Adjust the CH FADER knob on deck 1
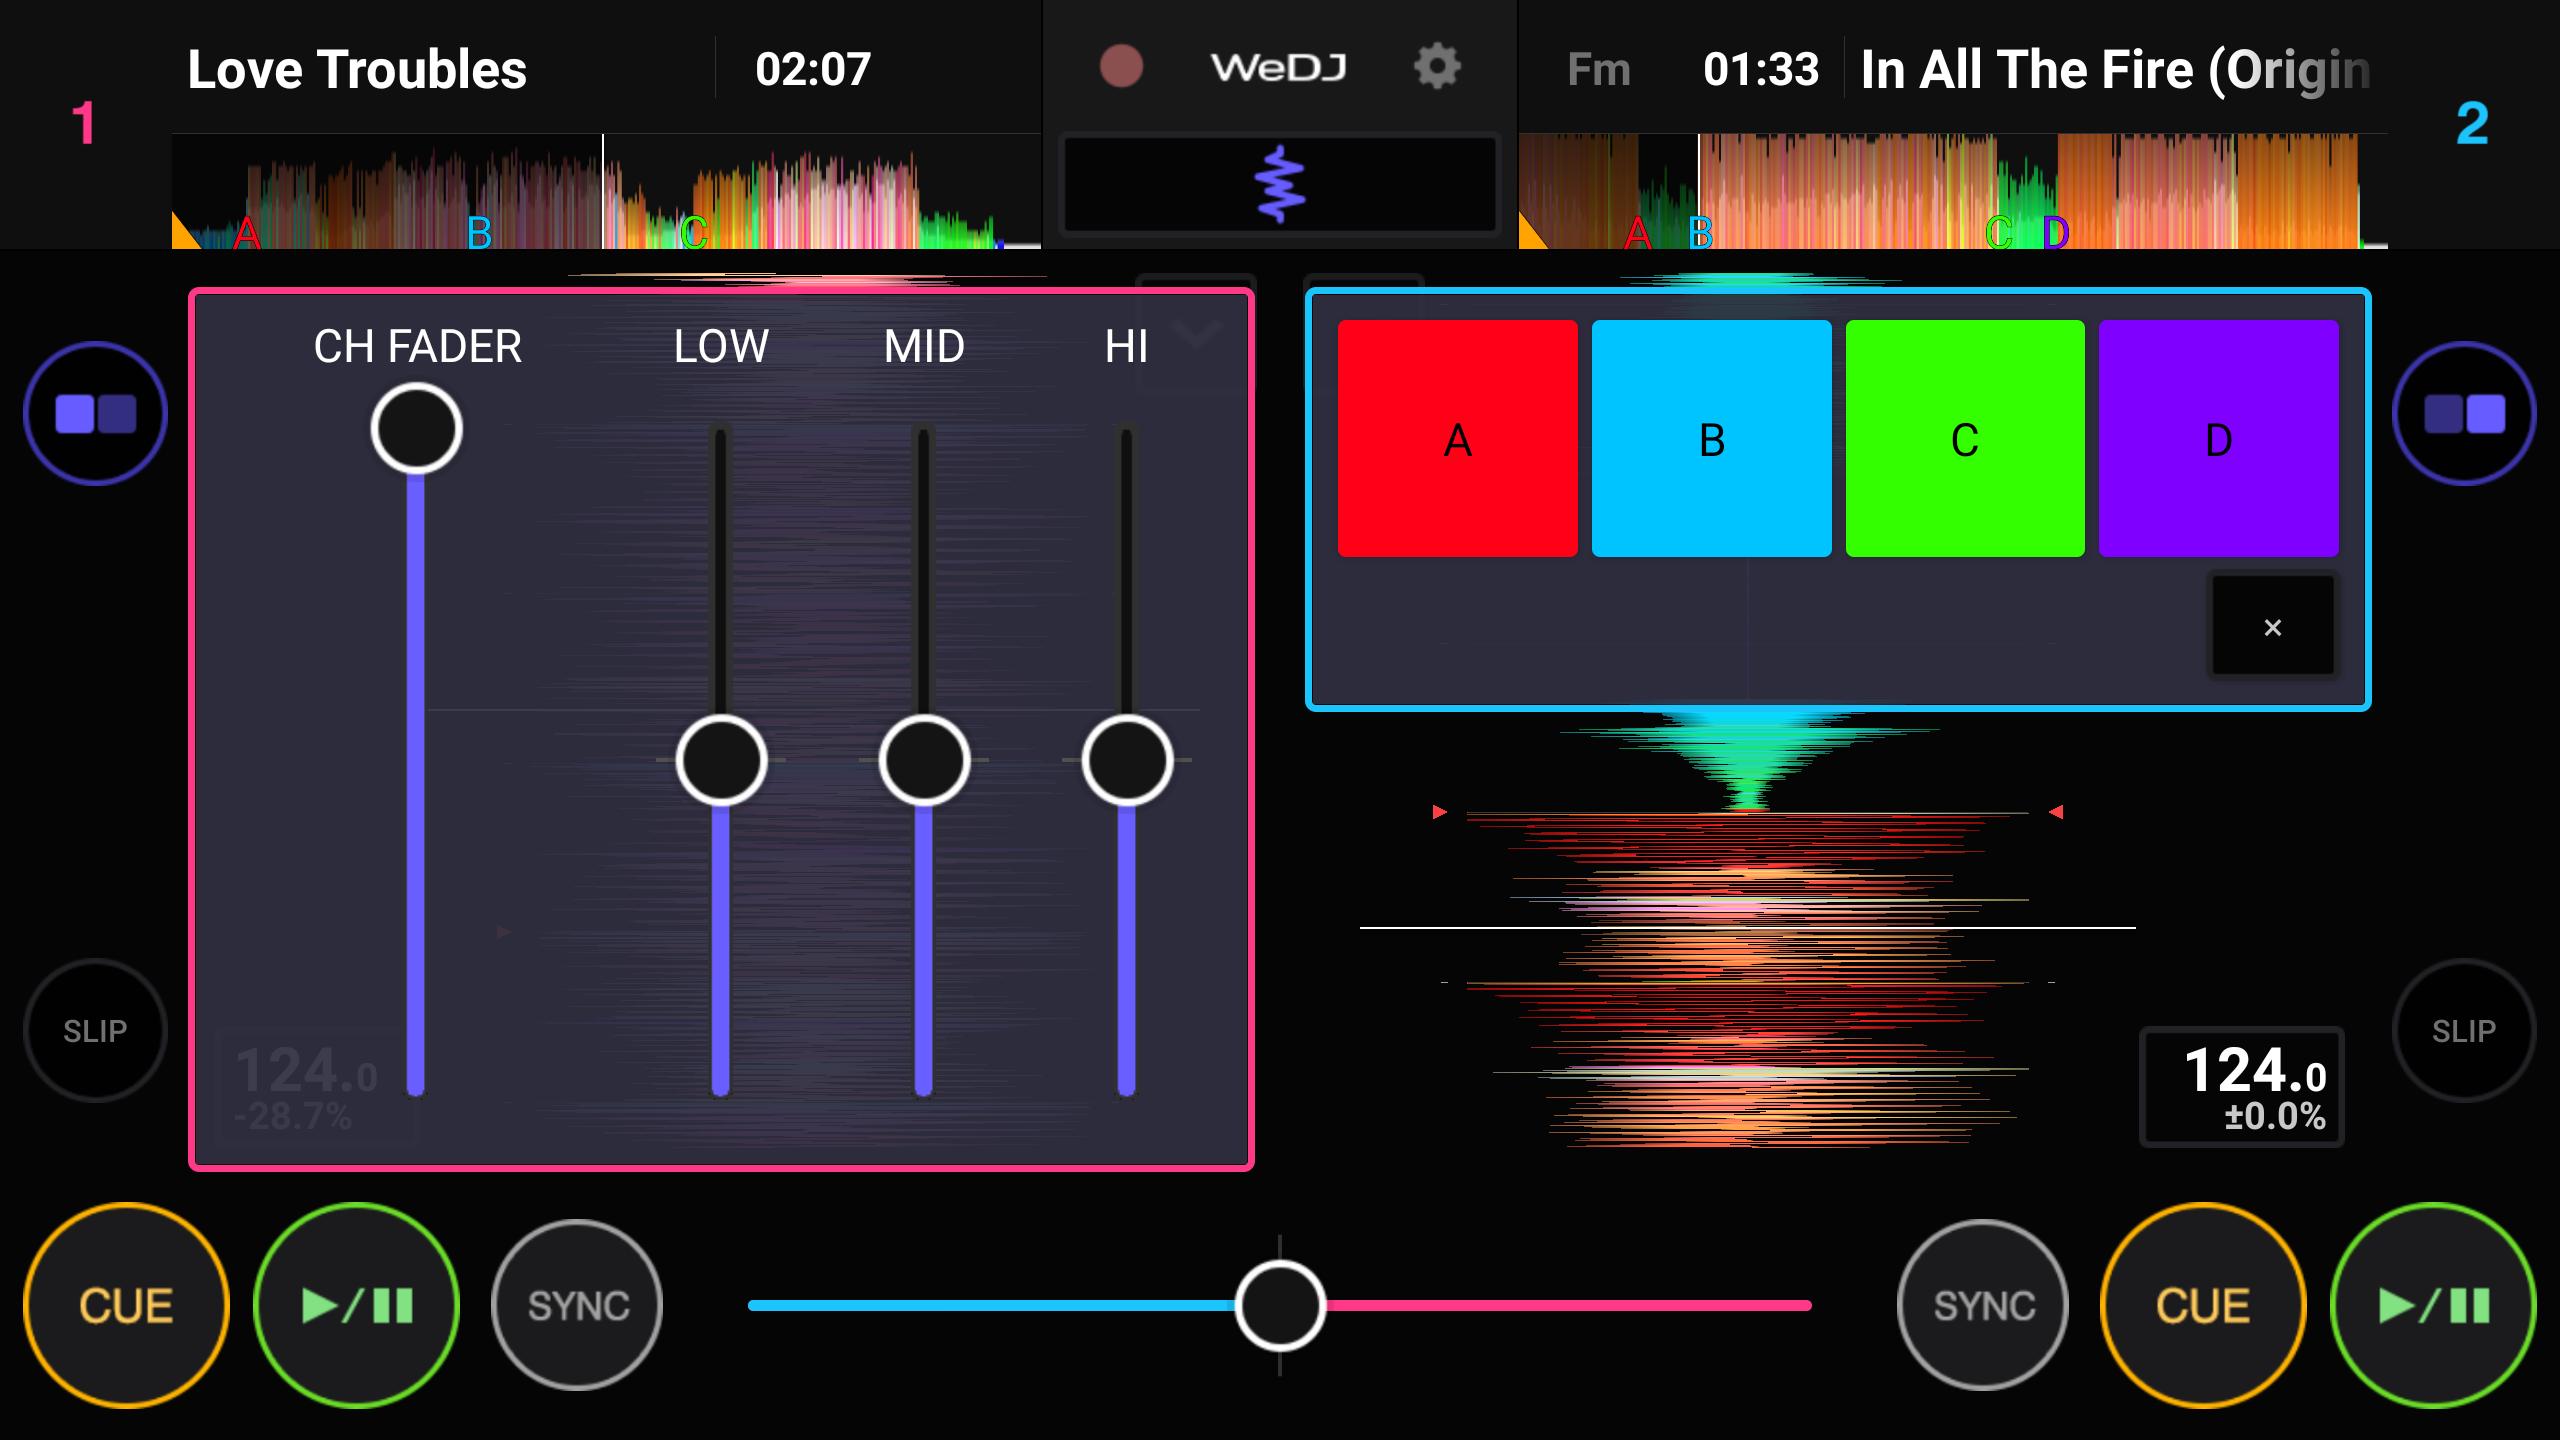 [417, 427]
